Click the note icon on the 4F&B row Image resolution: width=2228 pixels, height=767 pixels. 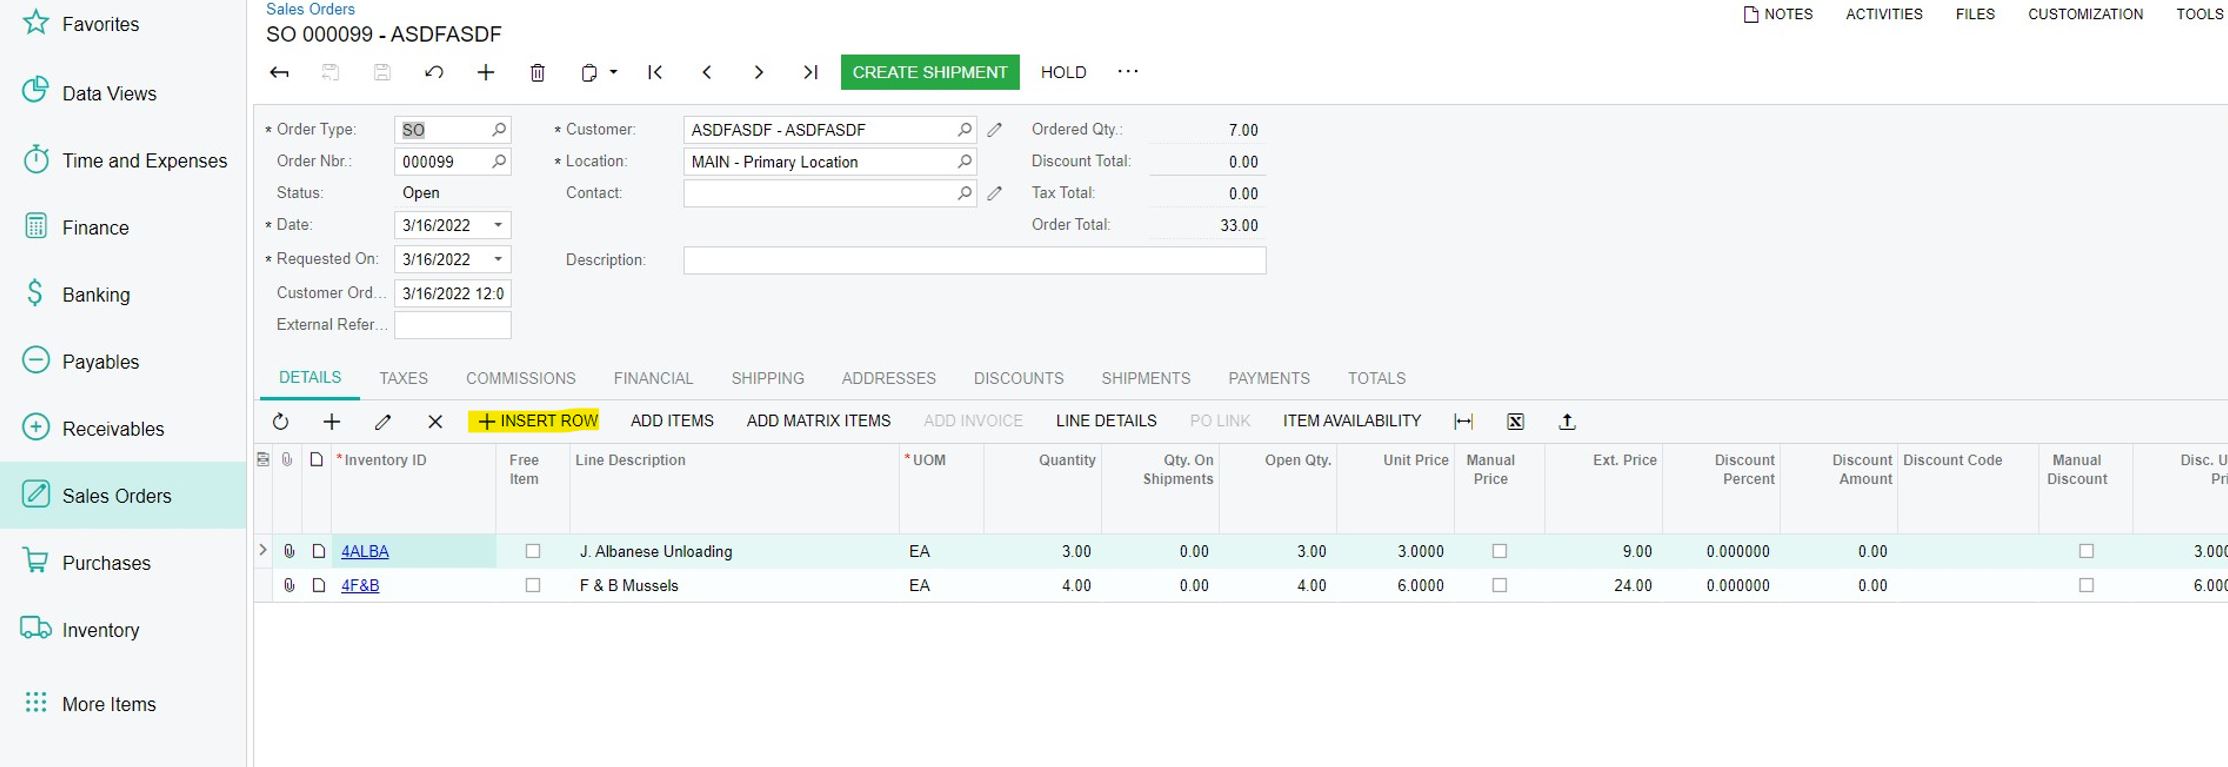[319, 586]
